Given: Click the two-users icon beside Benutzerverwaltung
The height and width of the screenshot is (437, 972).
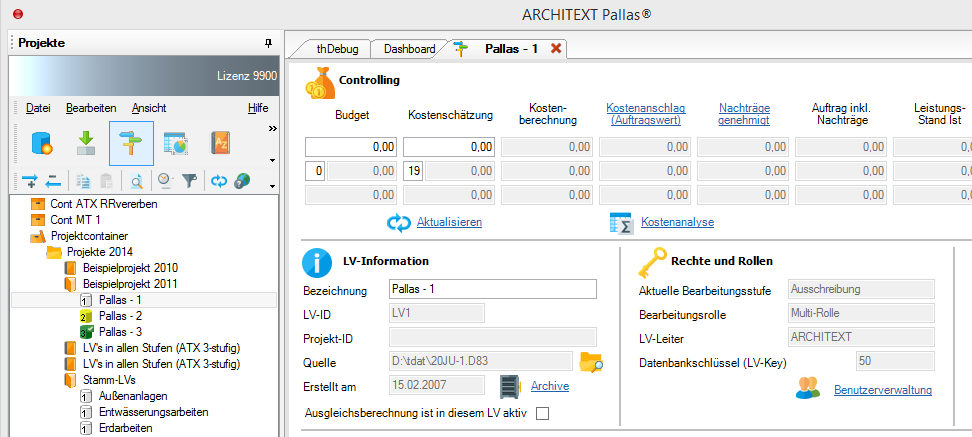Looking at the screenshot, I should click(x=809, y=387).
